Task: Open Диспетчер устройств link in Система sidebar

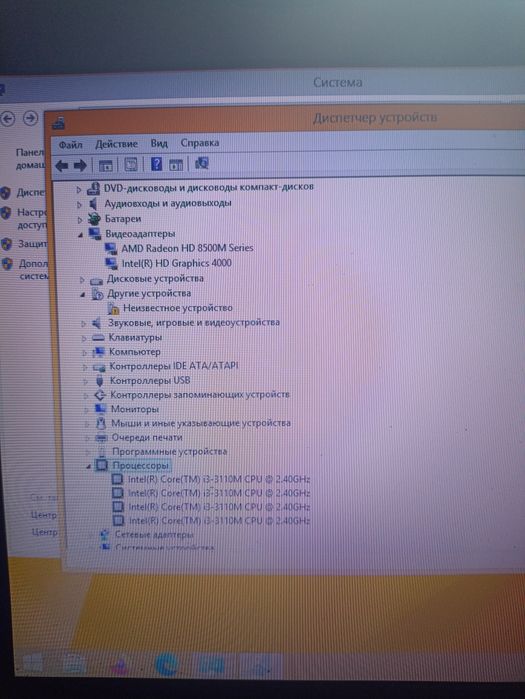Action: 30,192
